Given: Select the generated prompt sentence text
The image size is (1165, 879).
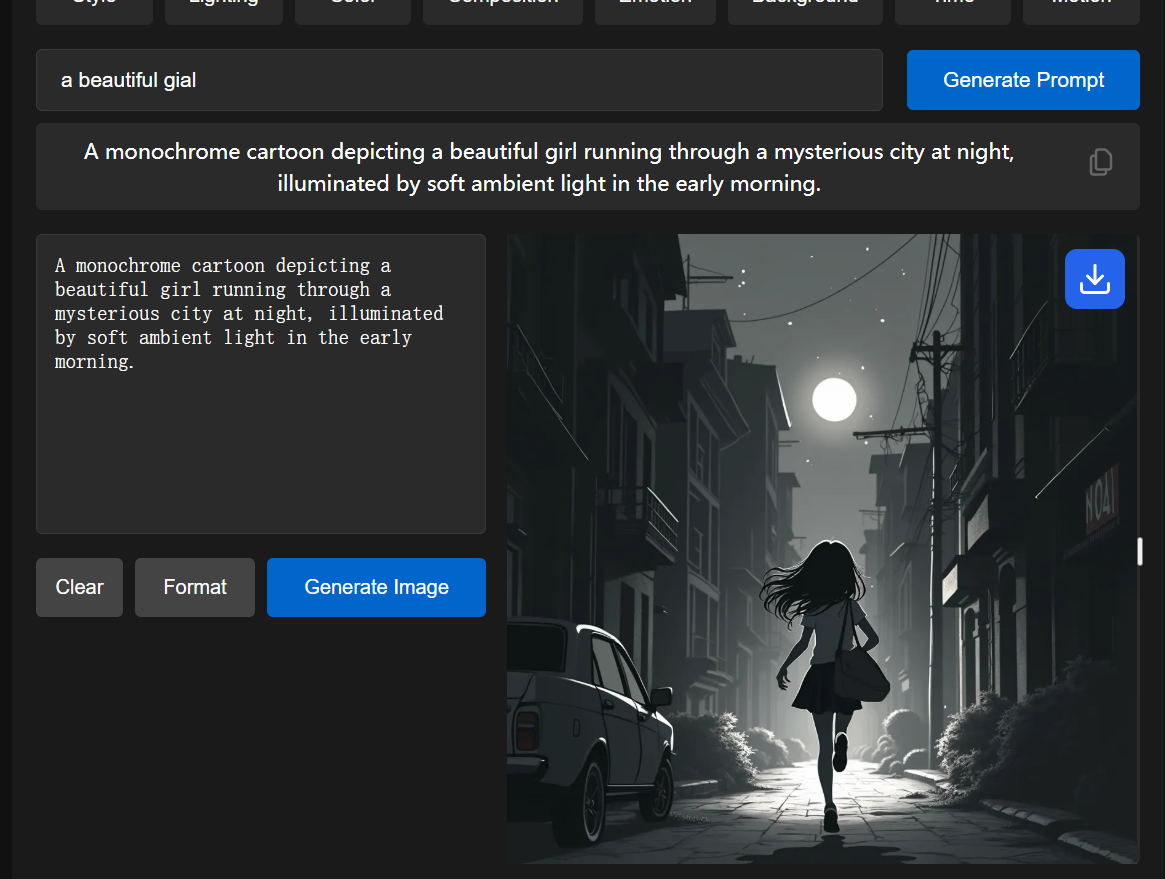Looking at the screenshot, I should pos(549,167).
